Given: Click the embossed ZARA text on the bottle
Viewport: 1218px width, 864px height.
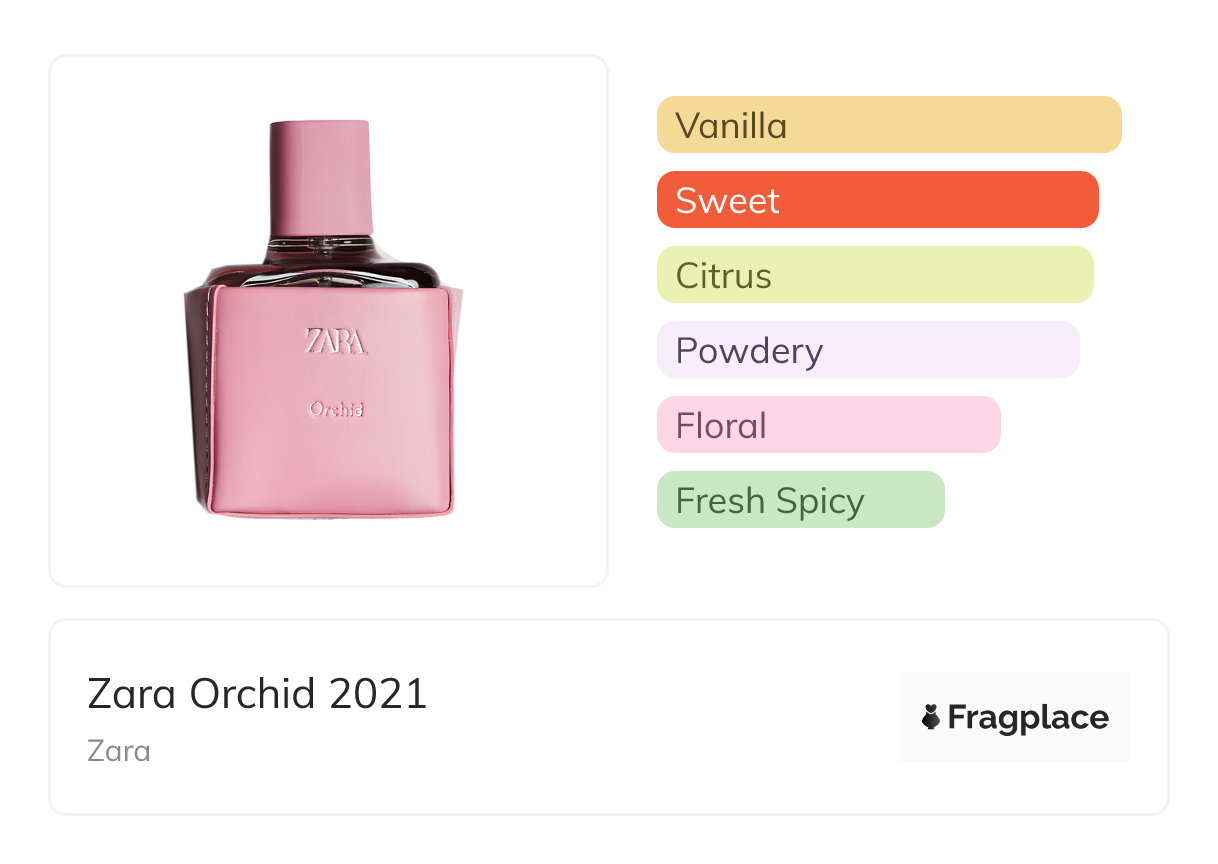Looking at the screenshot, I should click(x=335, y=342).
